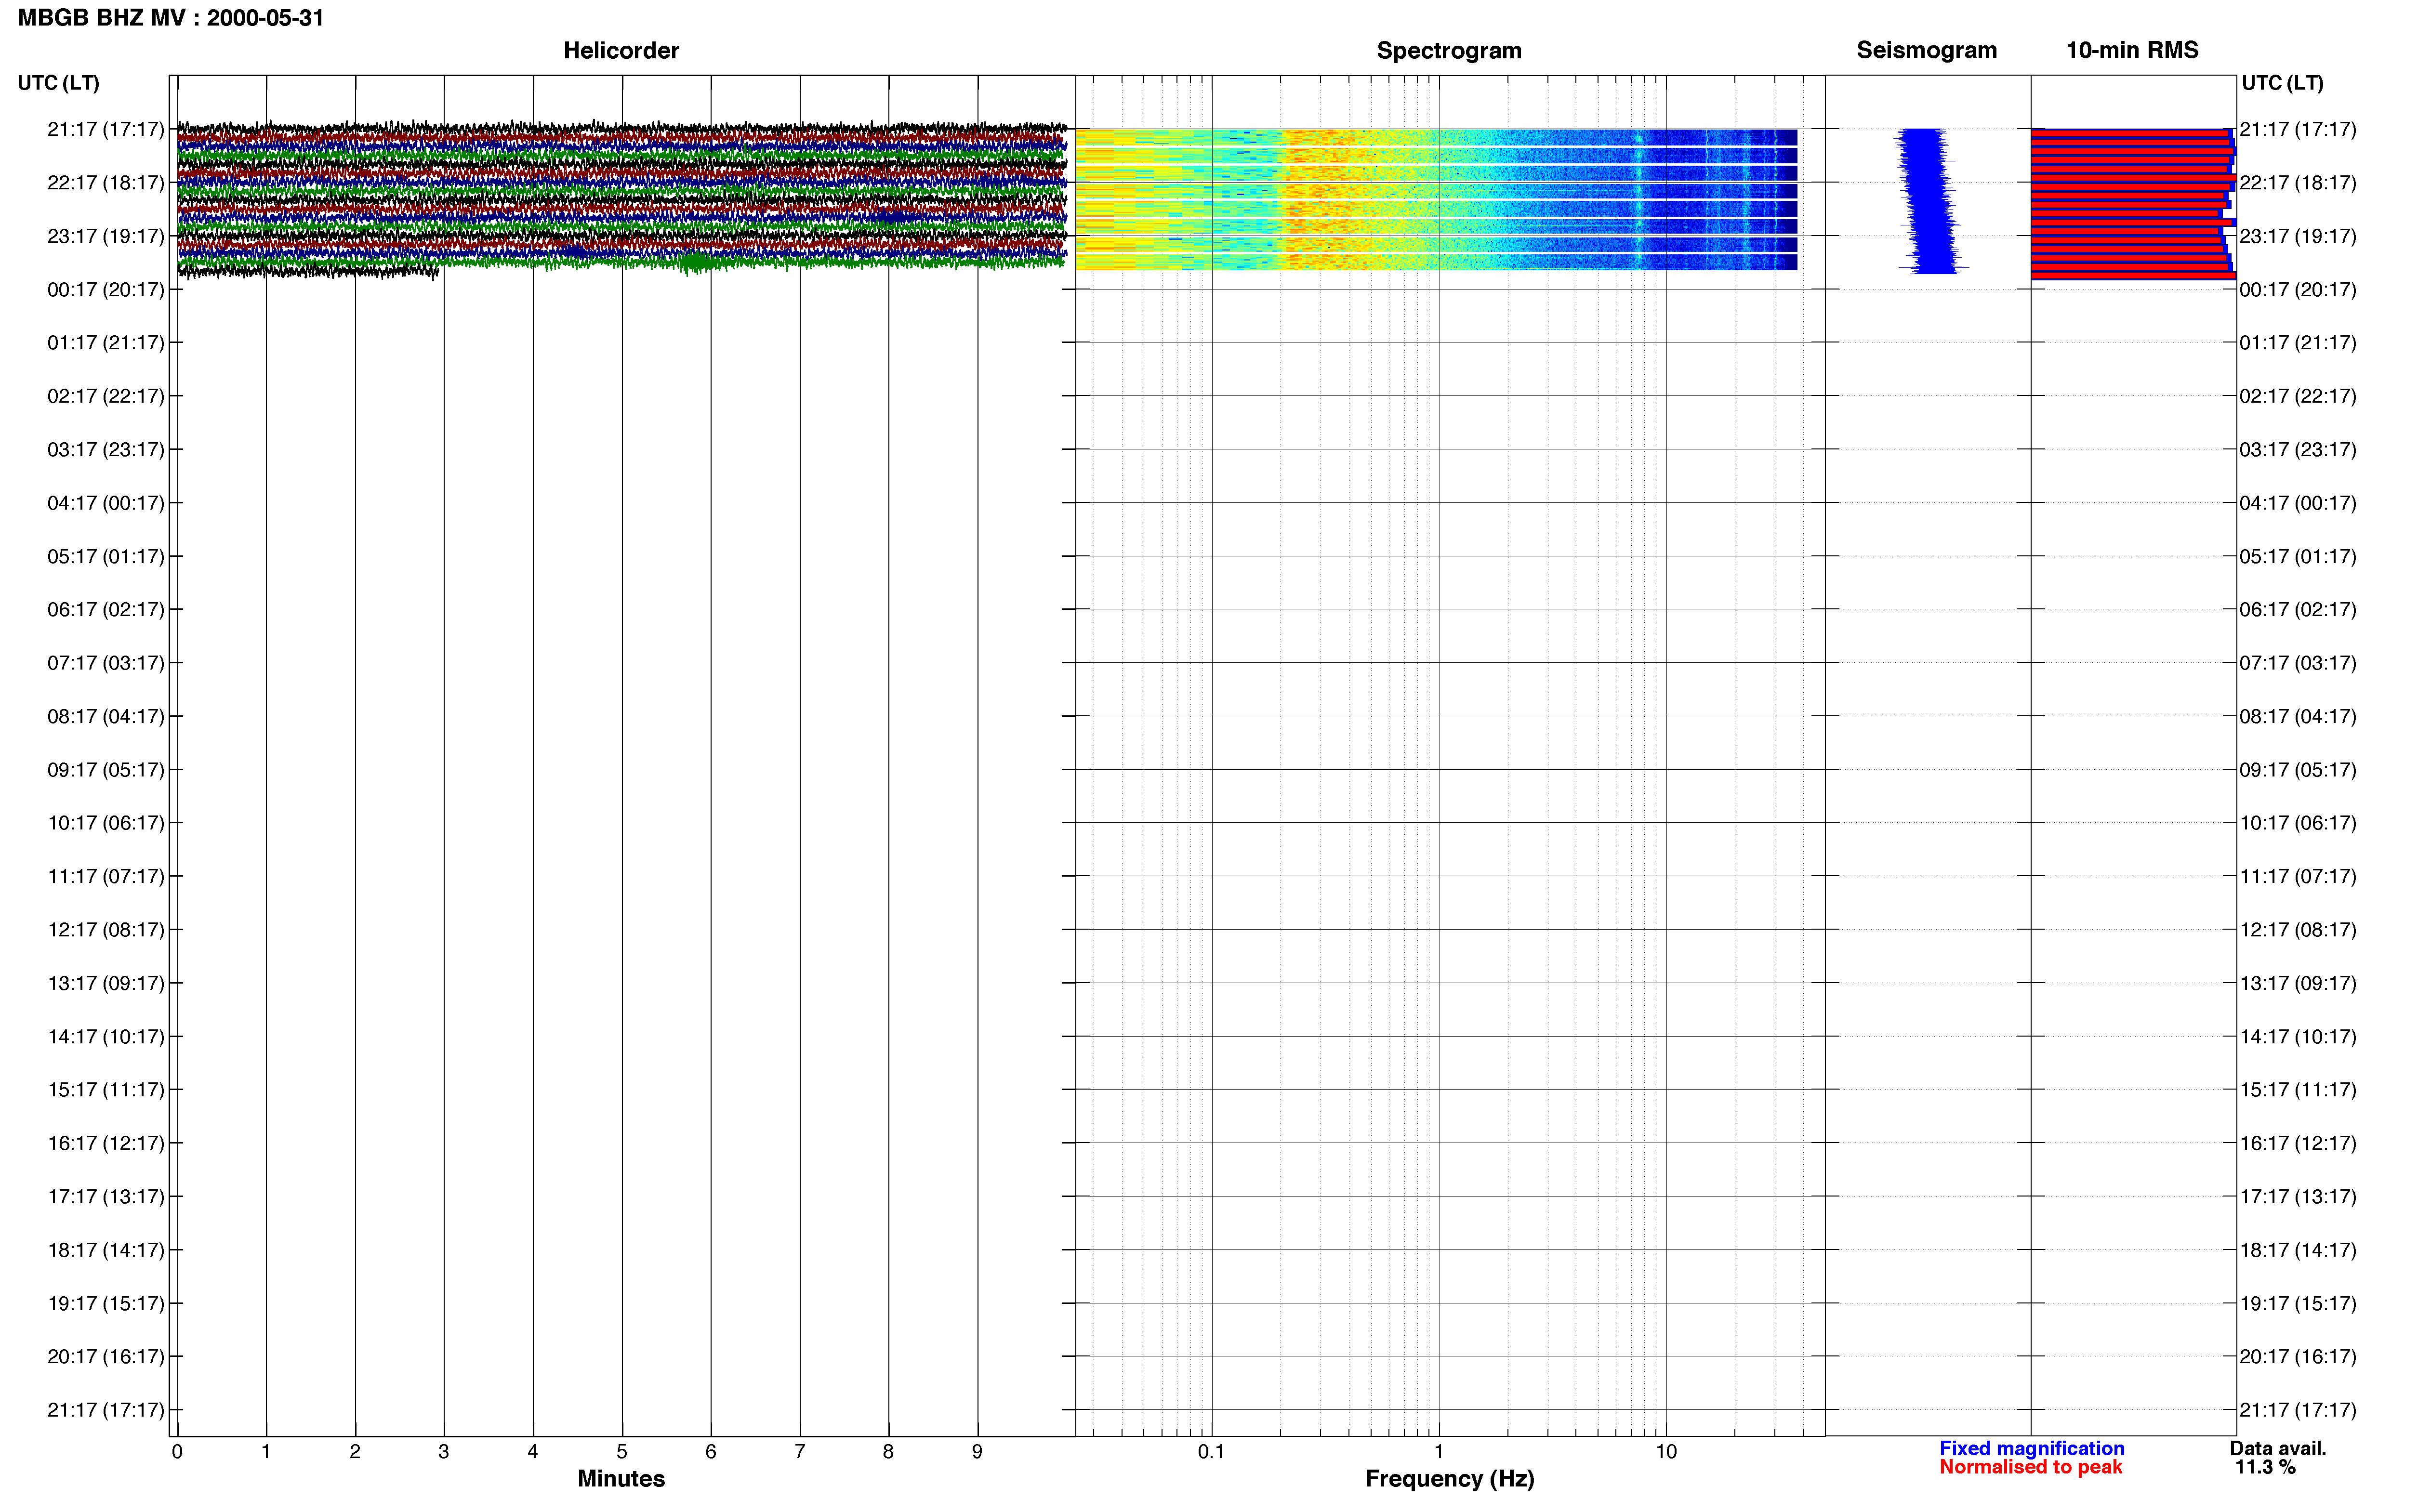Click the '1' Hz frequency tick label
Screen dimensions: 2418x1512
tap(1439, 1452)
